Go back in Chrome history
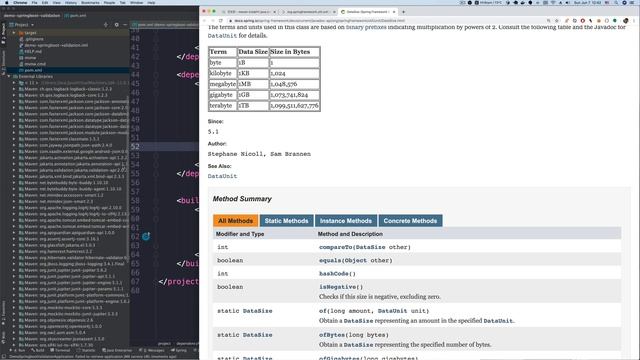This screenshot has height=360, width=640. [x=204, y=20]
